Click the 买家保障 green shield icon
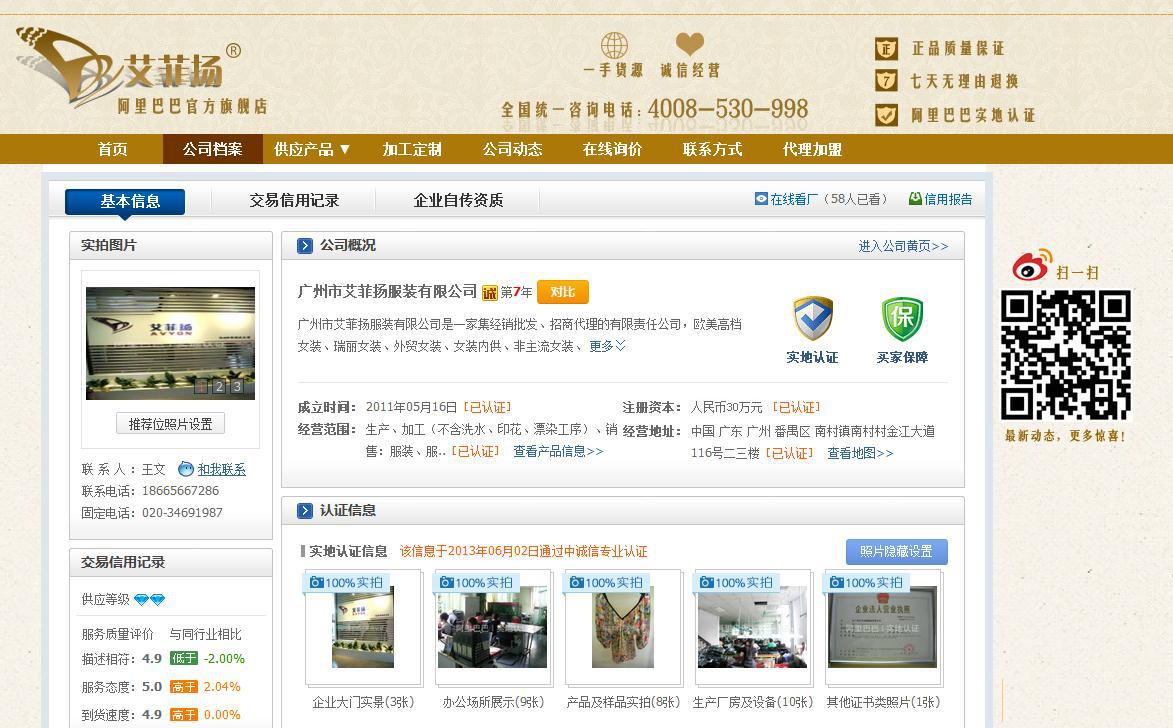Image resolution: width=1173 pixels, height=728 pixels. point(902,319)
